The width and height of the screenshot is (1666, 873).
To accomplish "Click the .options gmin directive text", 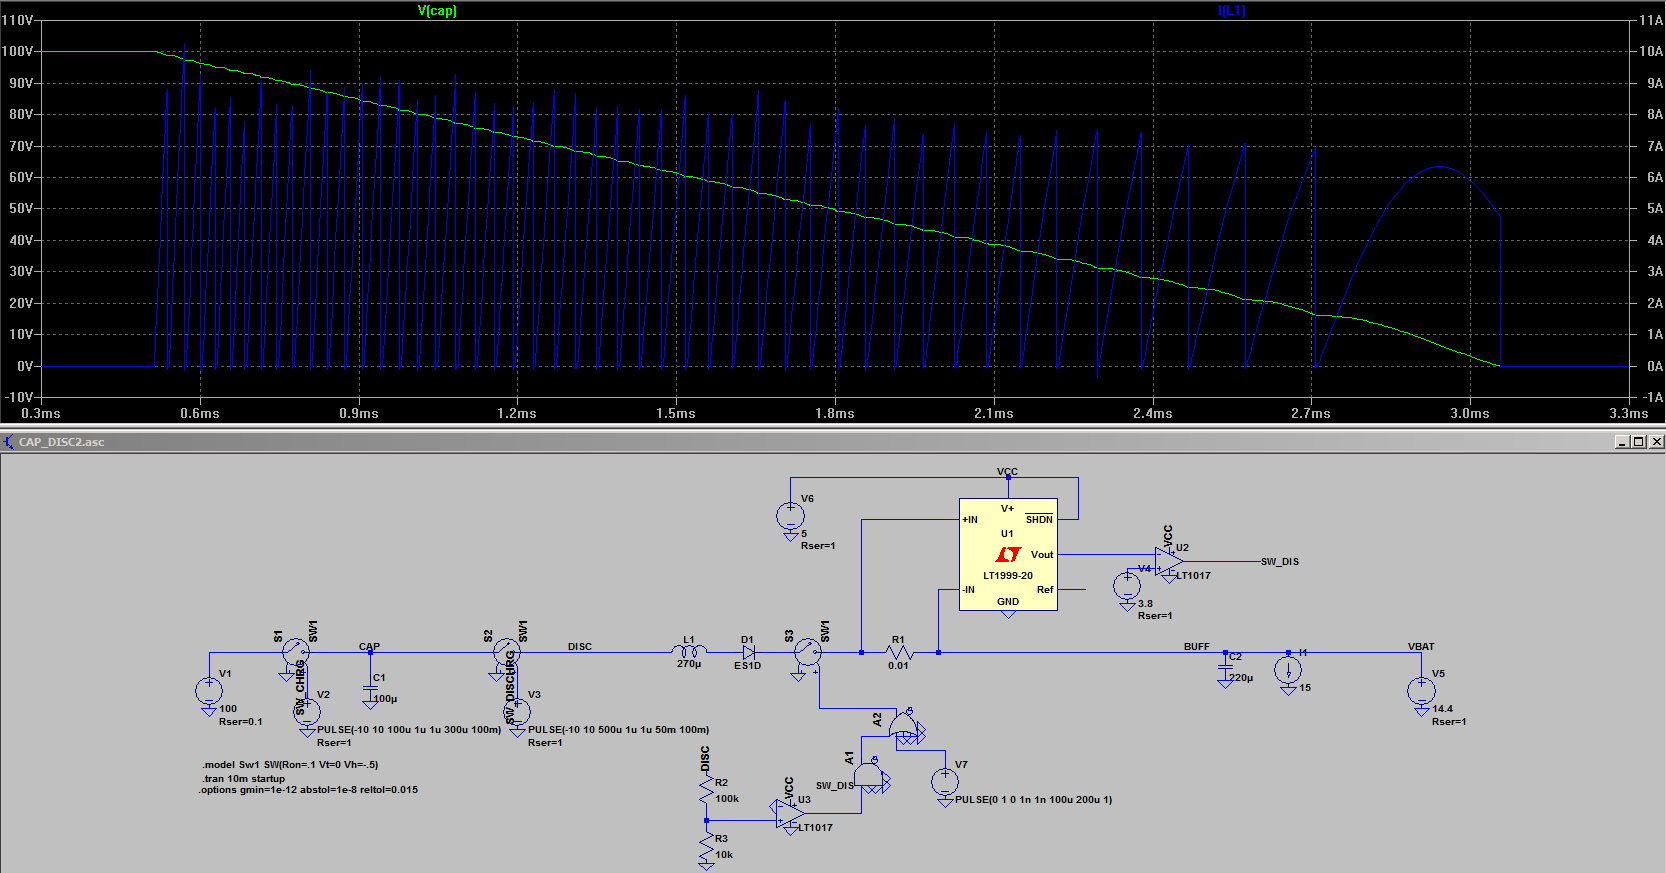I will pos(308,790).
